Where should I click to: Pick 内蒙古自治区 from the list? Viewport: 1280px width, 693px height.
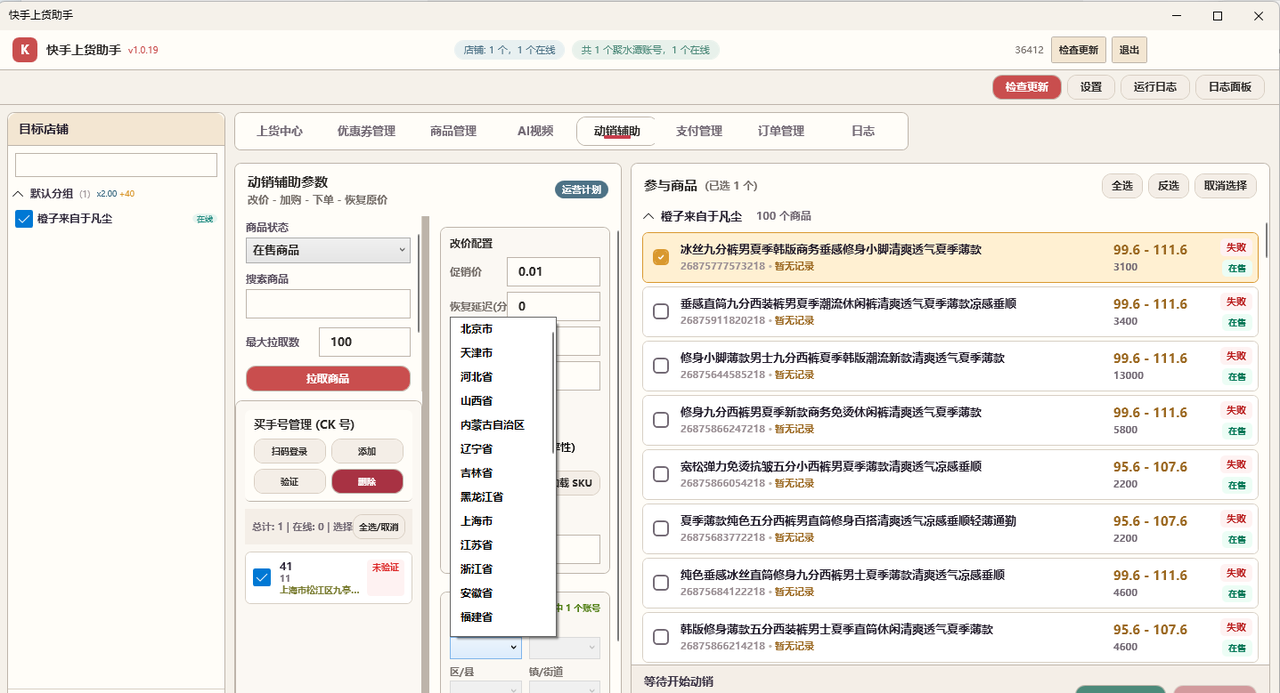[x=503, y=425]
